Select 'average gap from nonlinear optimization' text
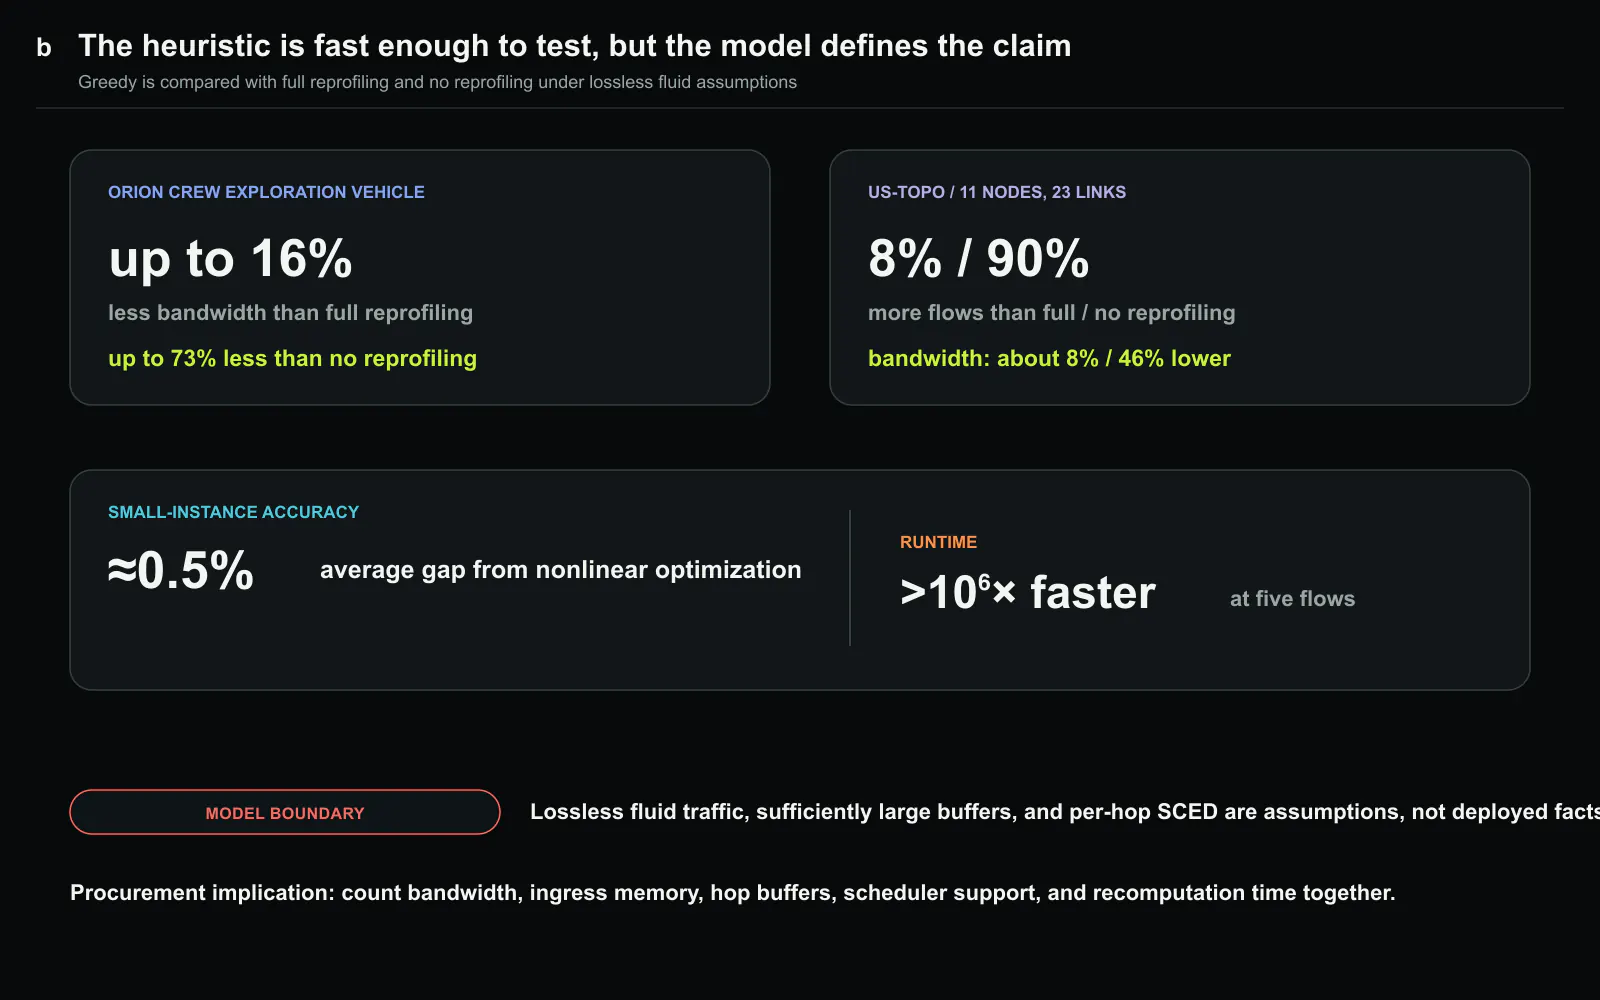Screen dimensions: 1600x1000 point(560,570)
